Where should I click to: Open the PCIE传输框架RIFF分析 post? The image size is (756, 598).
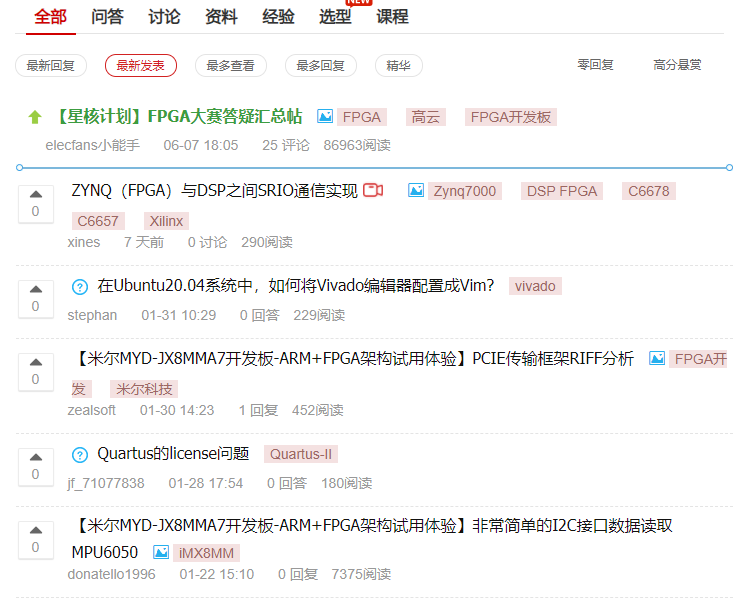[352, 358]
